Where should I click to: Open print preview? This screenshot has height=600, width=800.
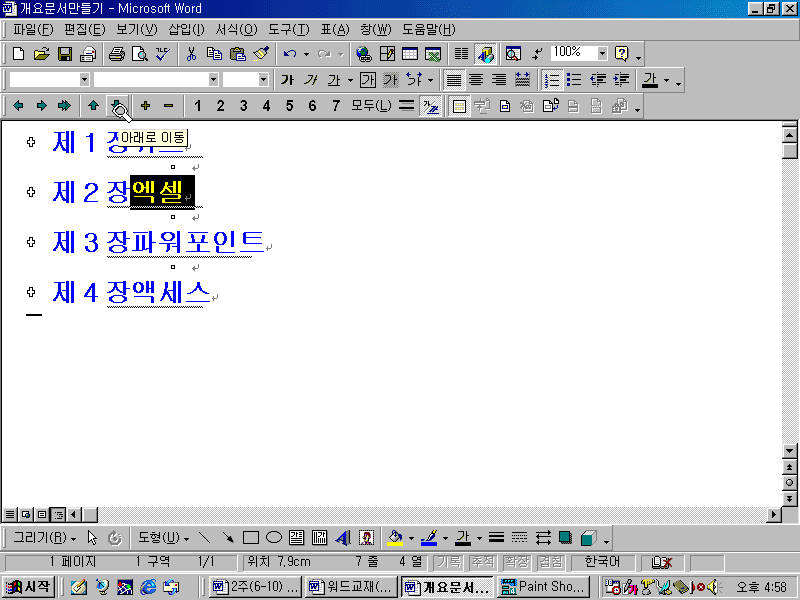[140, 54]
